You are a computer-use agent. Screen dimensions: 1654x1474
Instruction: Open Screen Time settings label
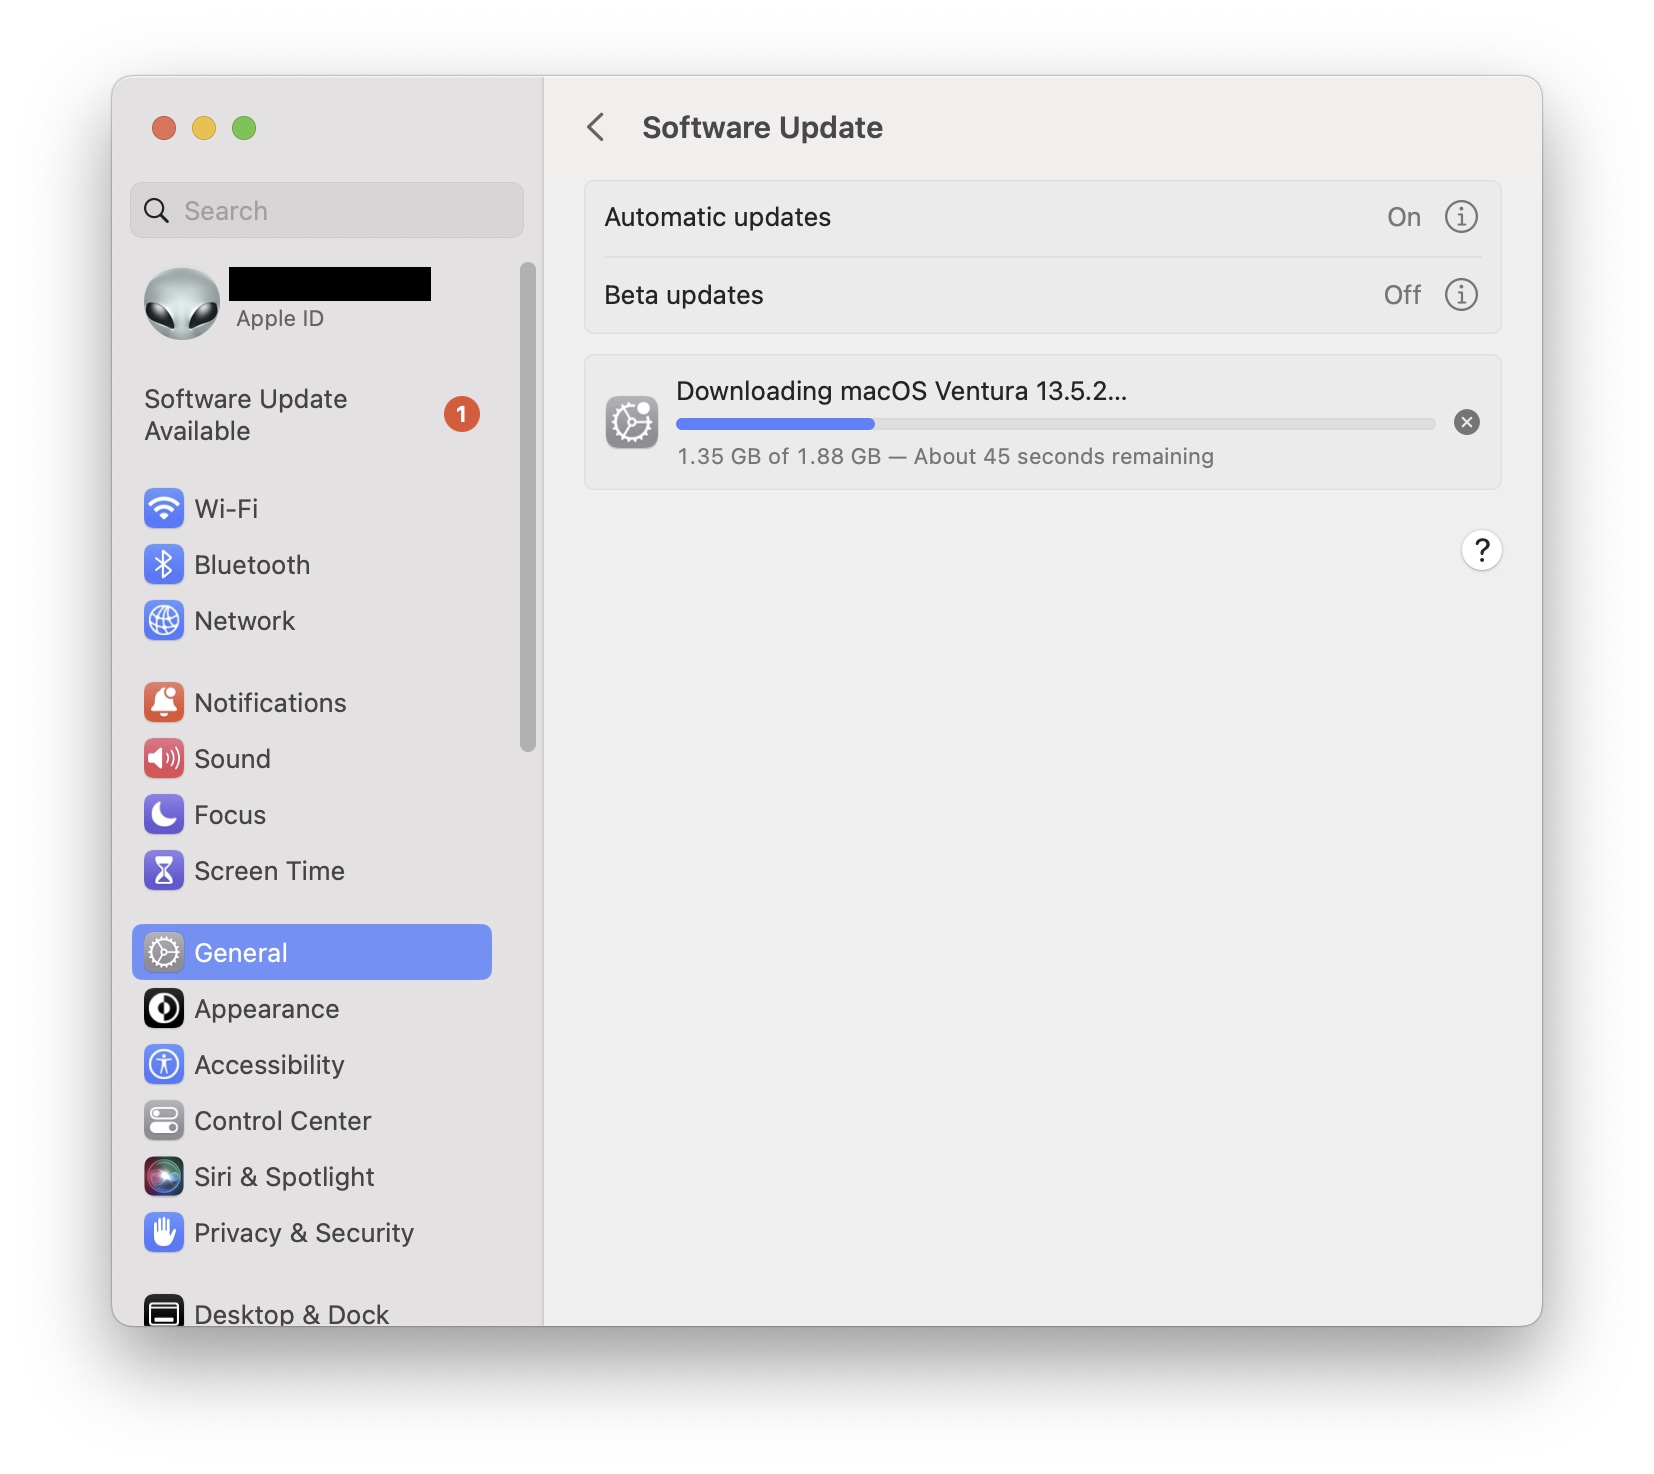(269, 871)
